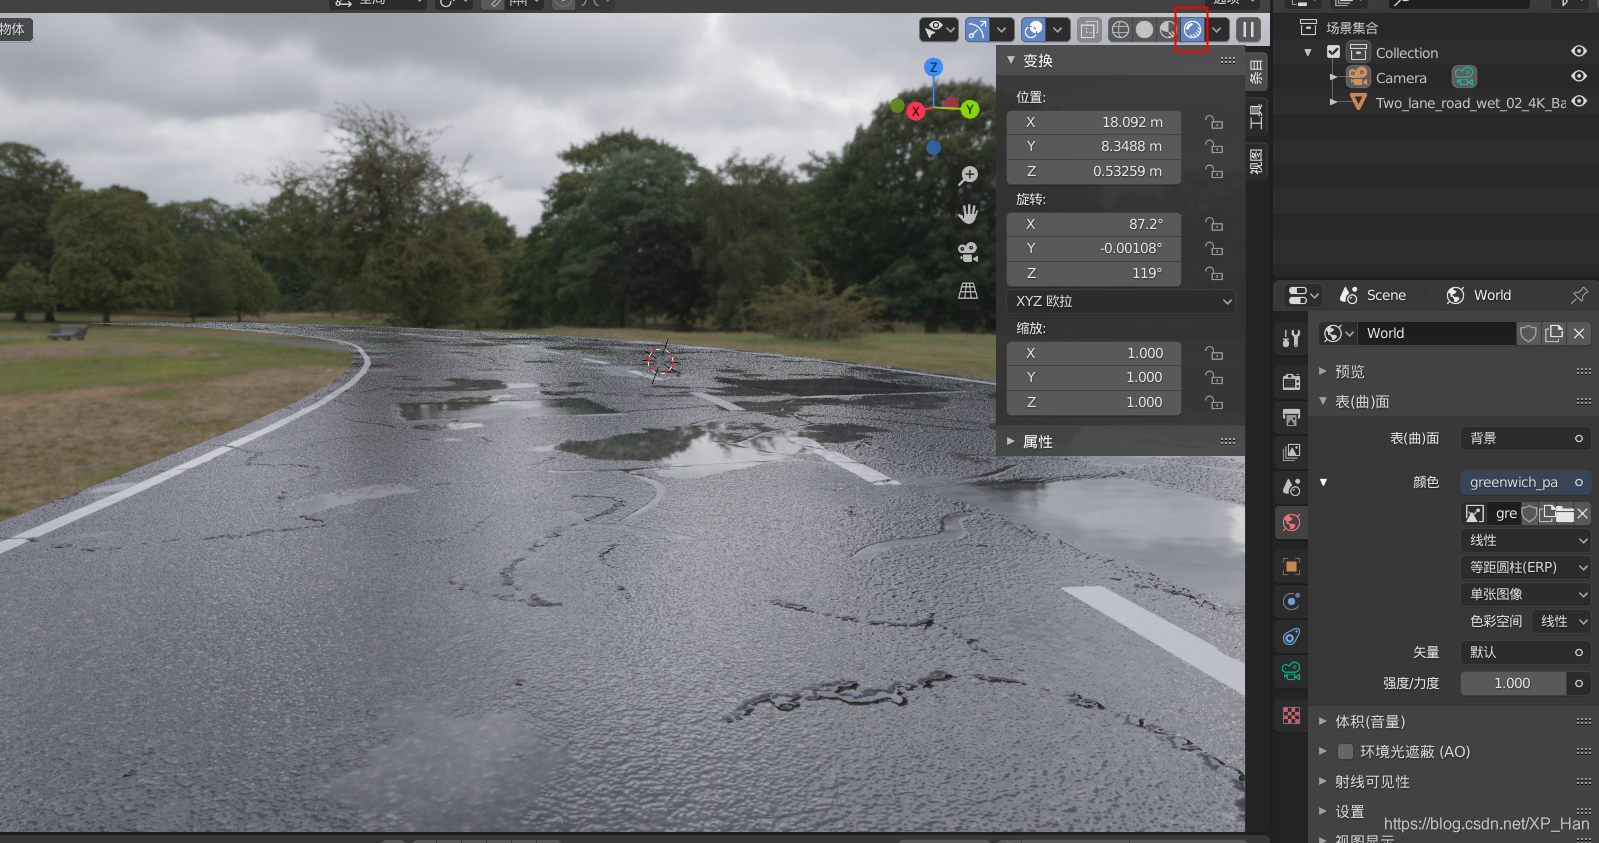Pause viewport render preview

tap(1248, 30)
